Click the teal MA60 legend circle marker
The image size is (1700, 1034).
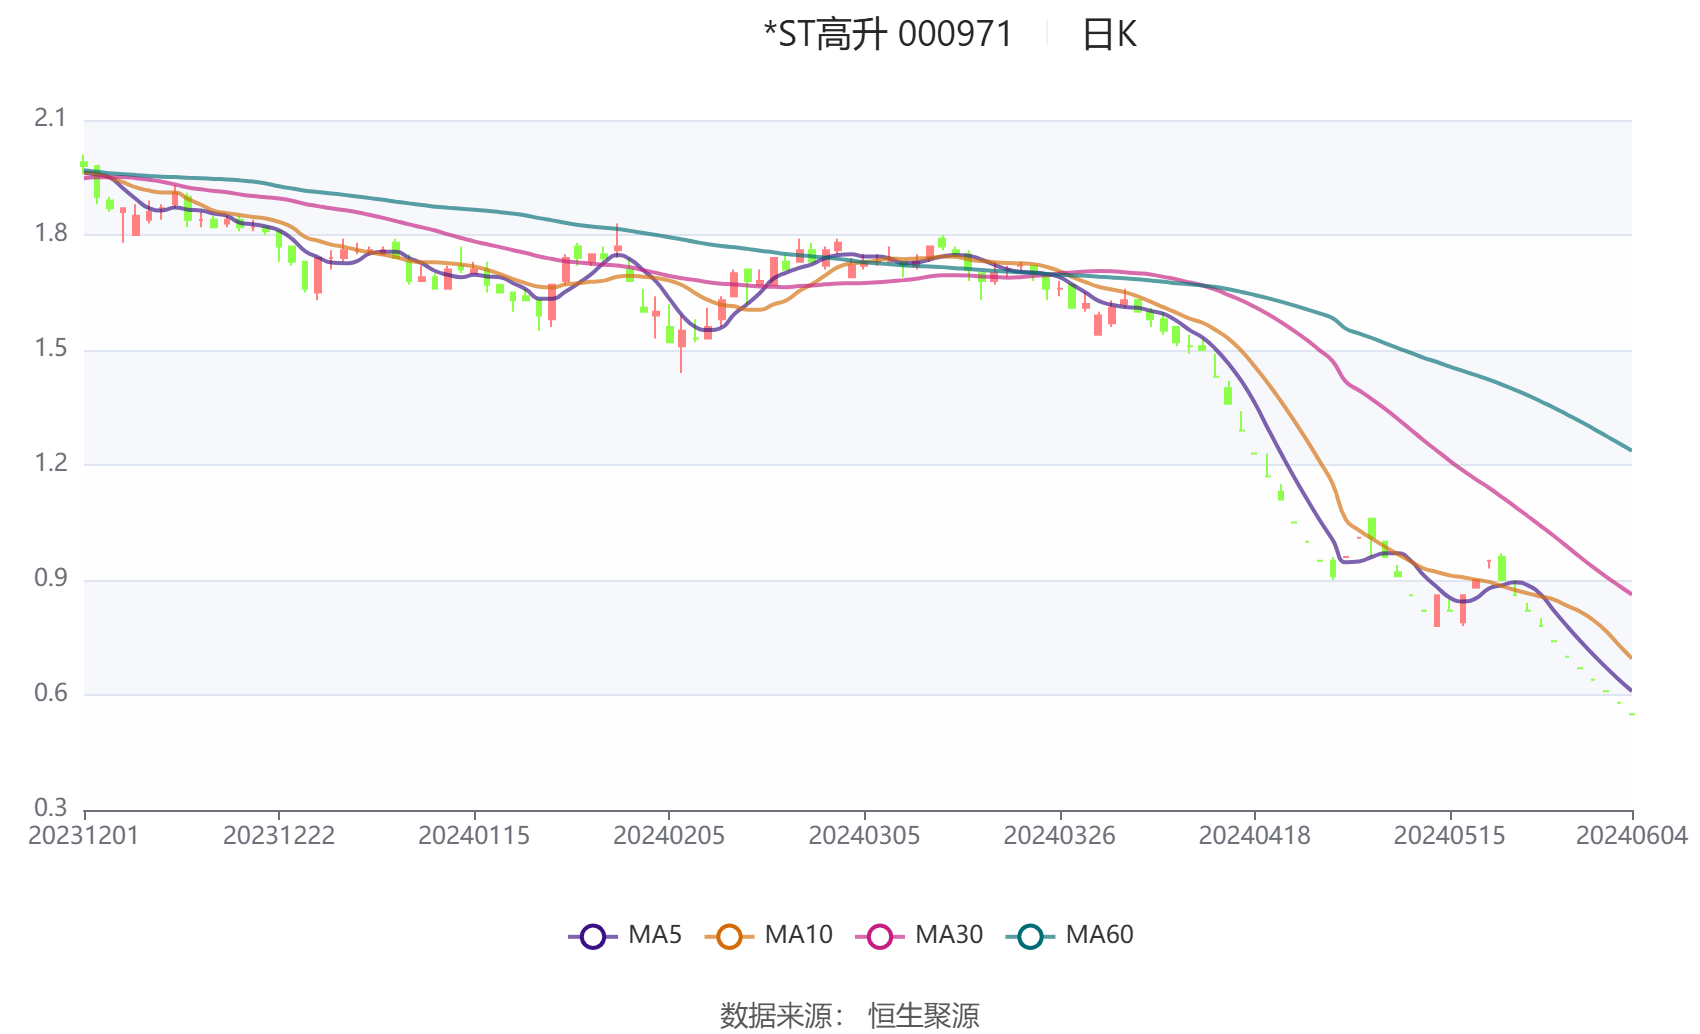pos(1030,936)
